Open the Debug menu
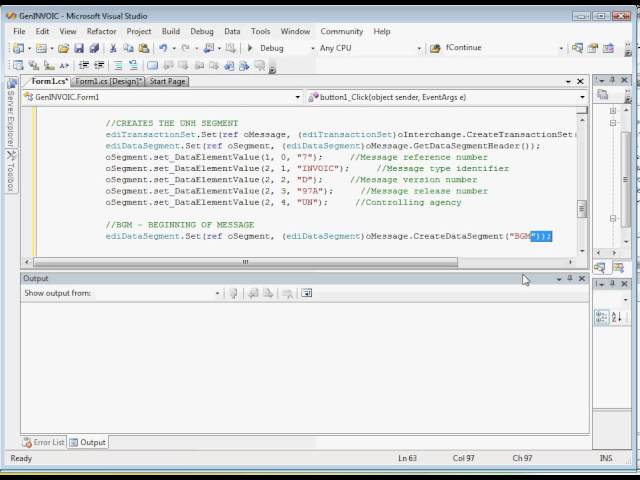The image size is (640, 480). [x=202, y=31]
